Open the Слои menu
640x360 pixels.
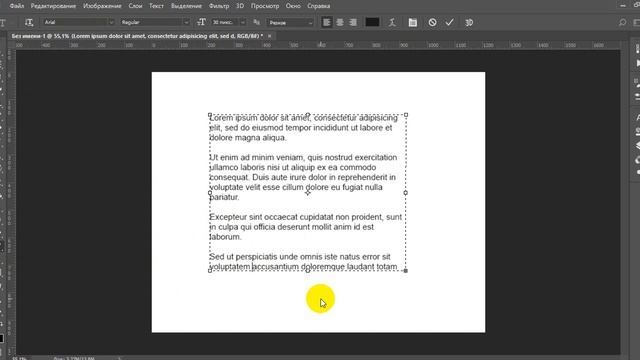(x=136, y=6)
